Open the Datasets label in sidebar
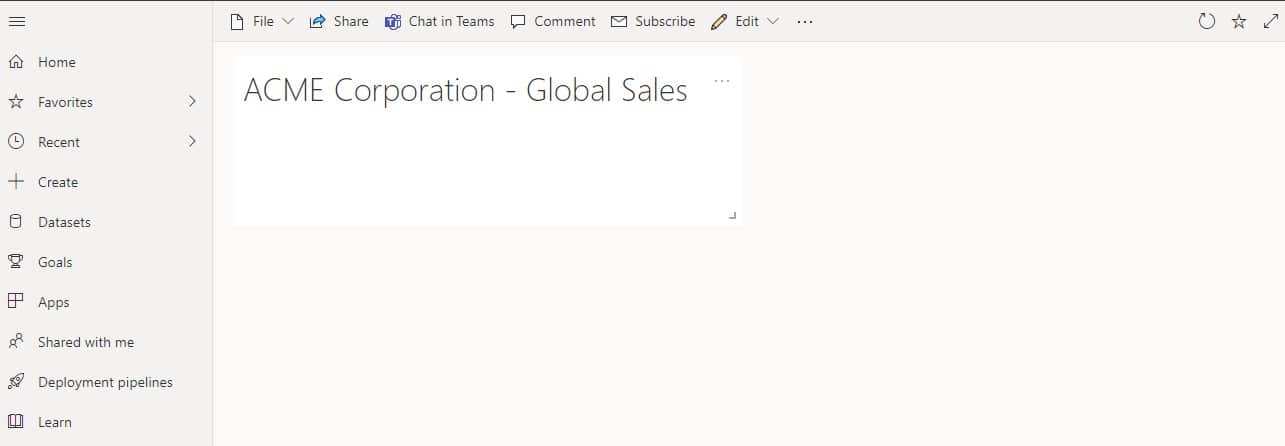This screenshot has width=1285, height=446. [x=64, y=222]
